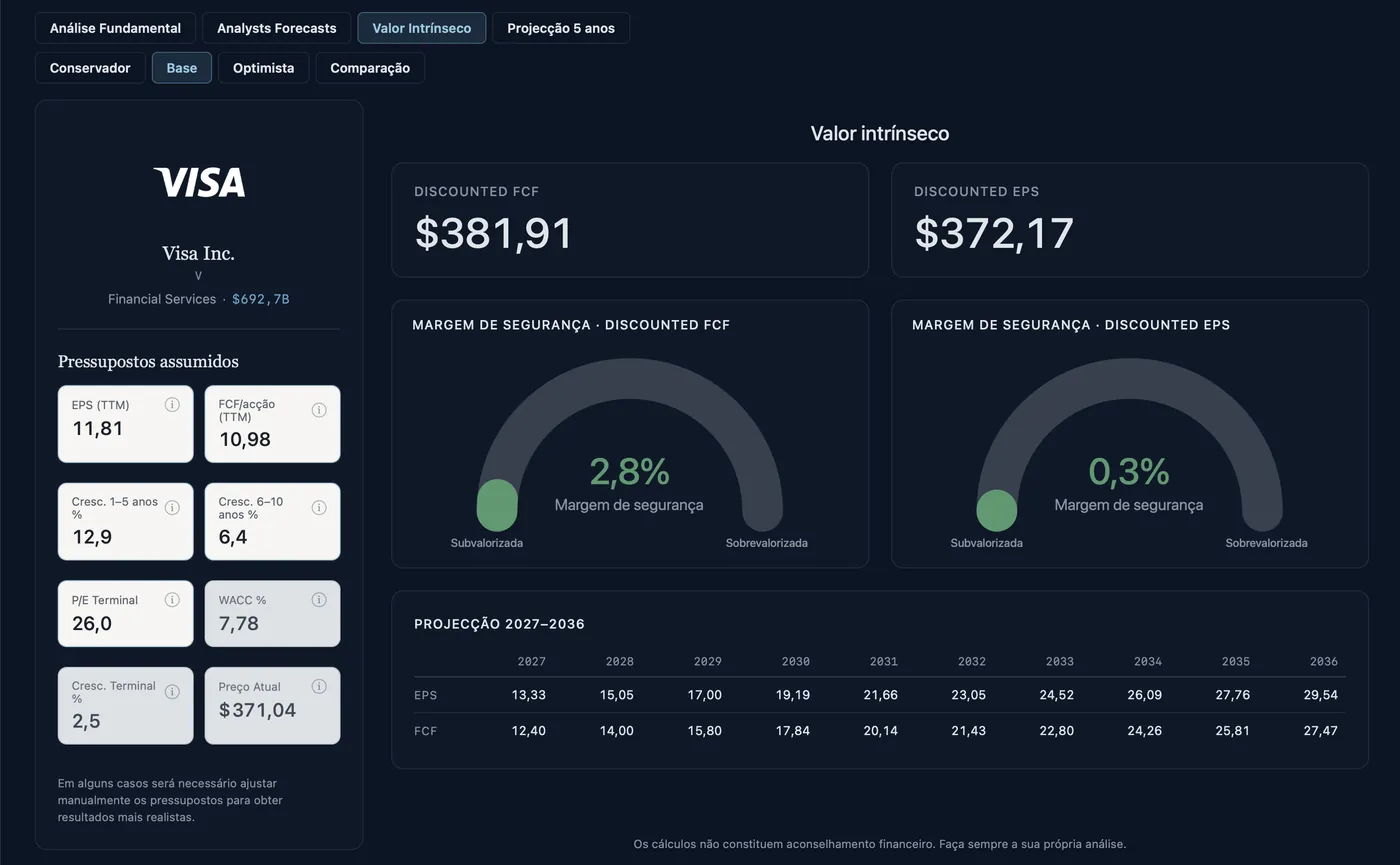Click the Discounted FCF value $381,91
The height and width of the screenshot is (865, 1400).
494,233
